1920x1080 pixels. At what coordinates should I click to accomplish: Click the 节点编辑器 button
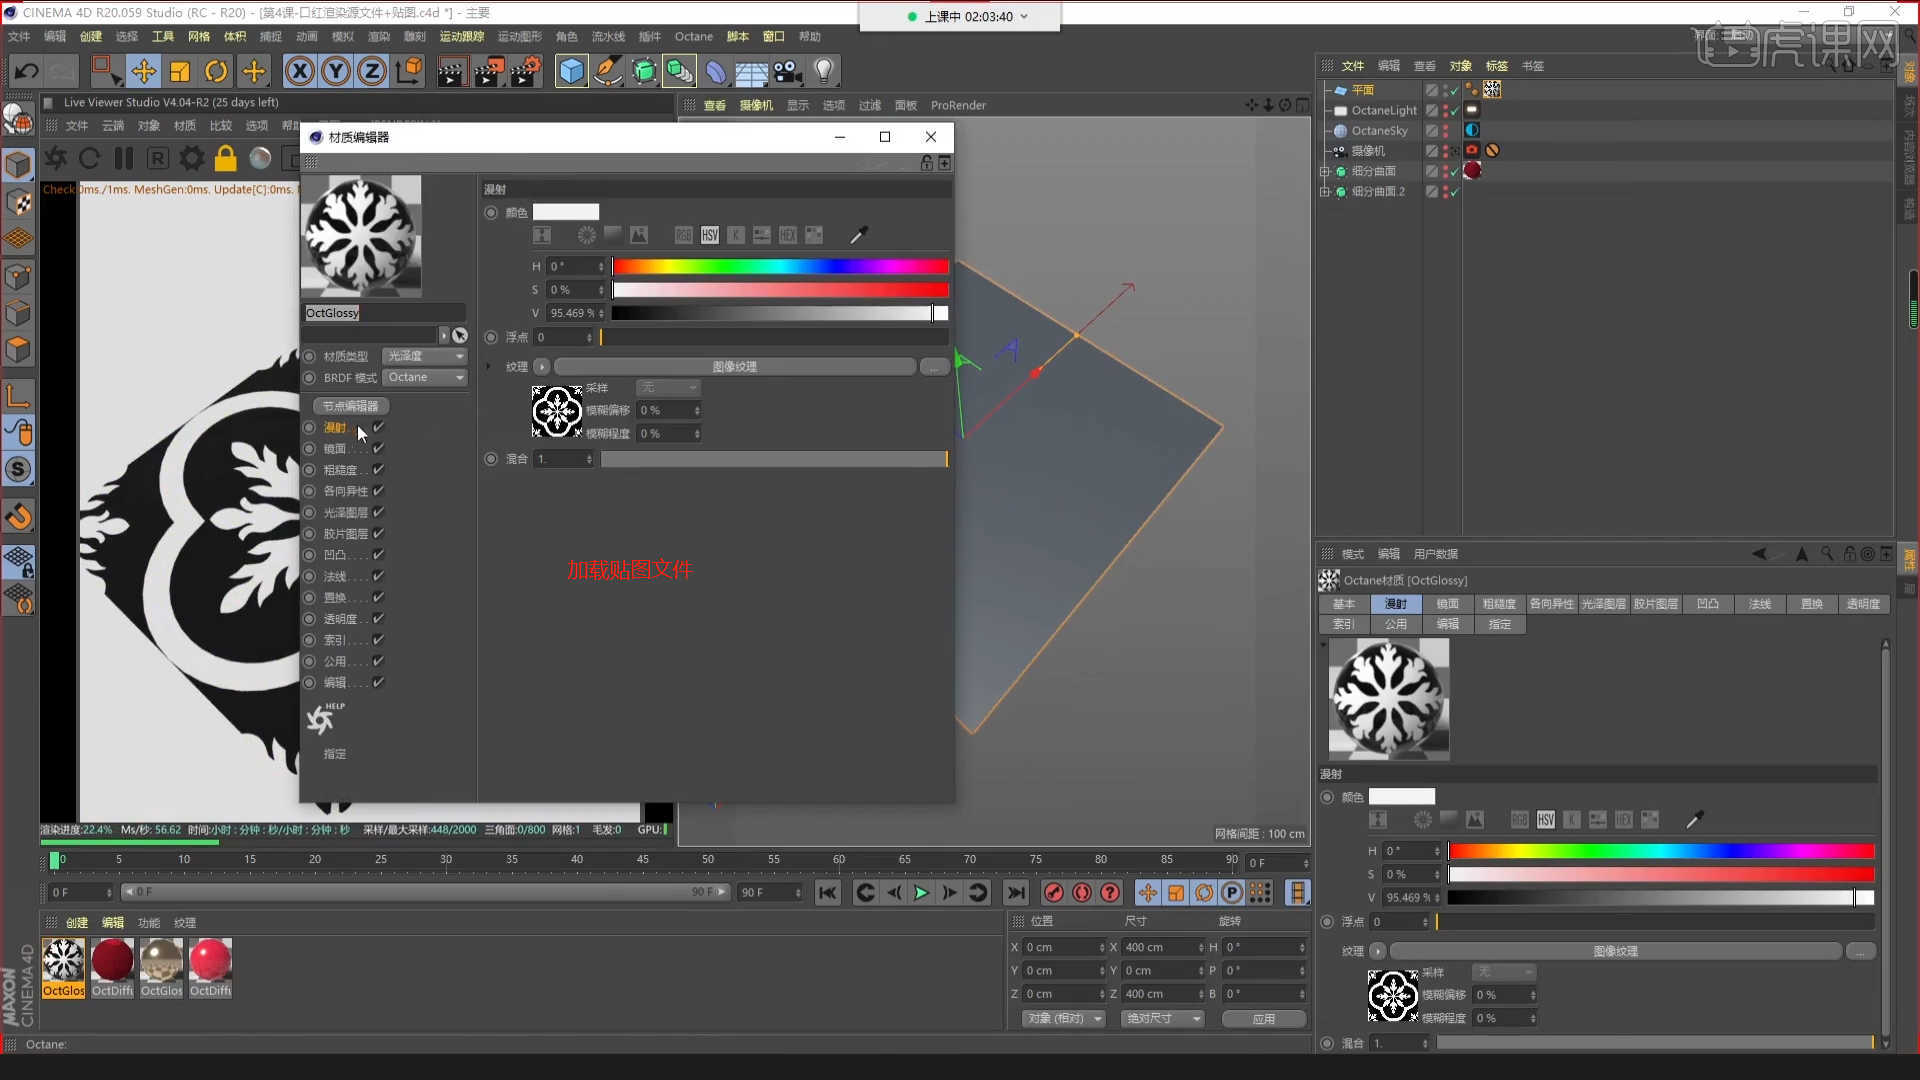coord(350,406)
